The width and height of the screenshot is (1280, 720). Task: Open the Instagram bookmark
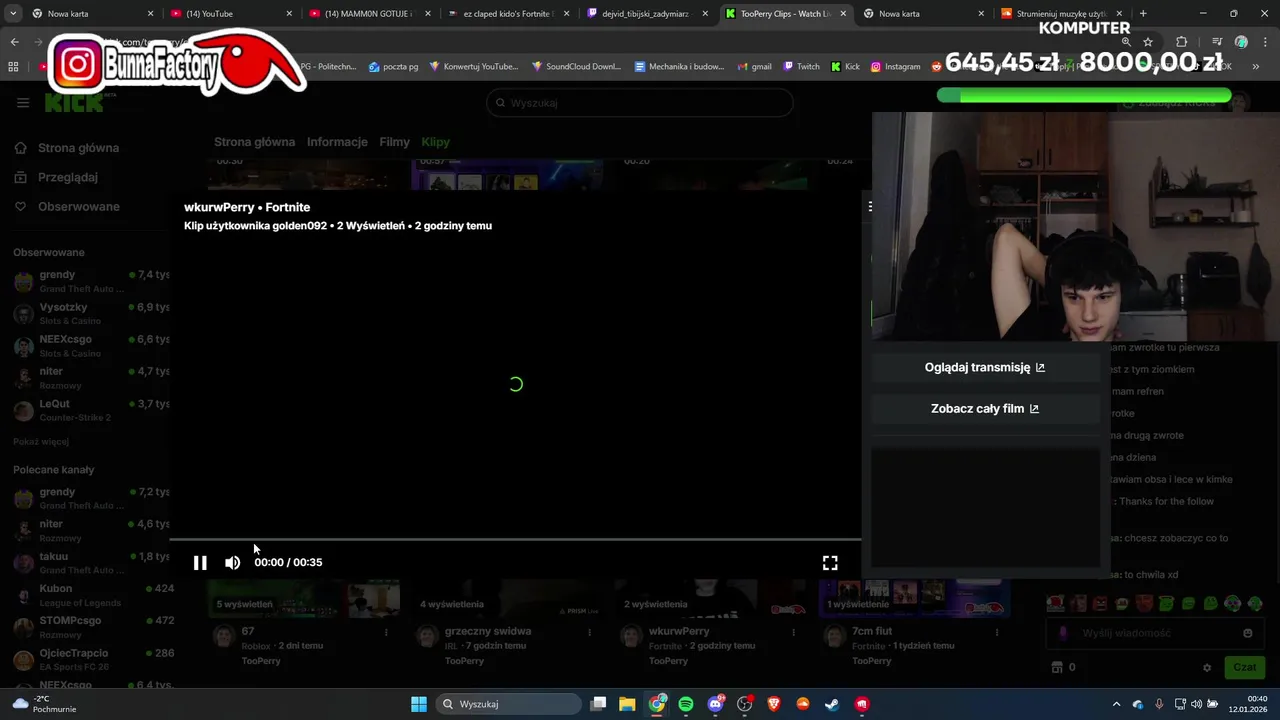pos(895,67)
